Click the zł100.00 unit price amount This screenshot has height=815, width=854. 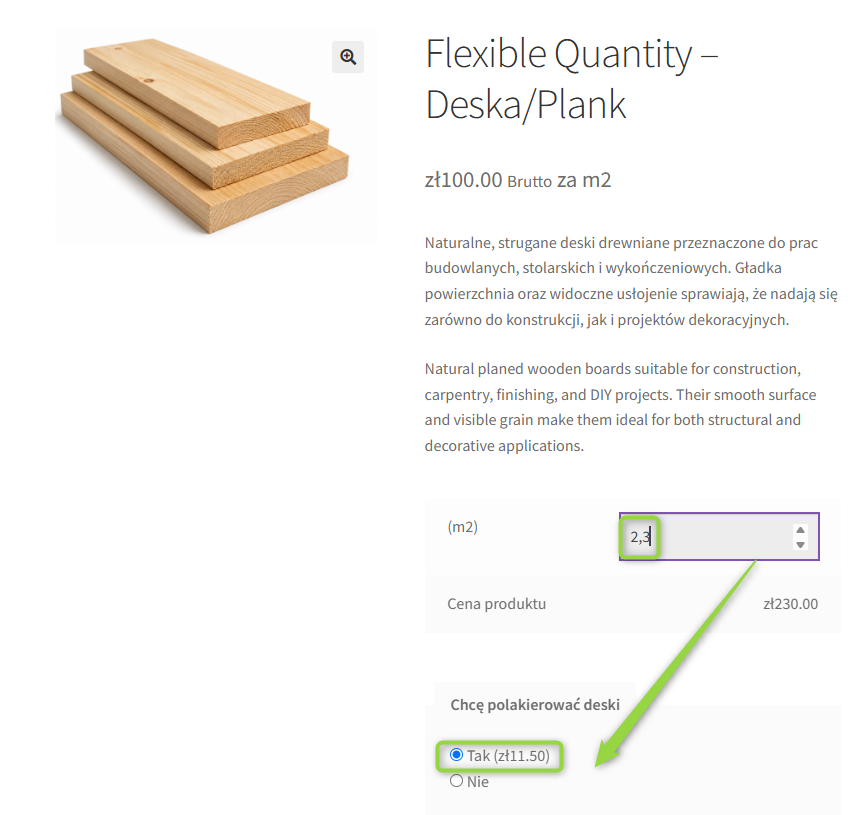pos(463,180)
